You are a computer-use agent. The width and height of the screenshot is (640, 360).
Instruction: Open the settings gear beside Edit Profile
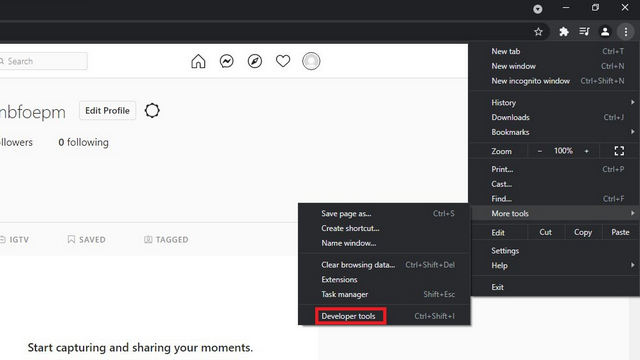click(152, 111)
